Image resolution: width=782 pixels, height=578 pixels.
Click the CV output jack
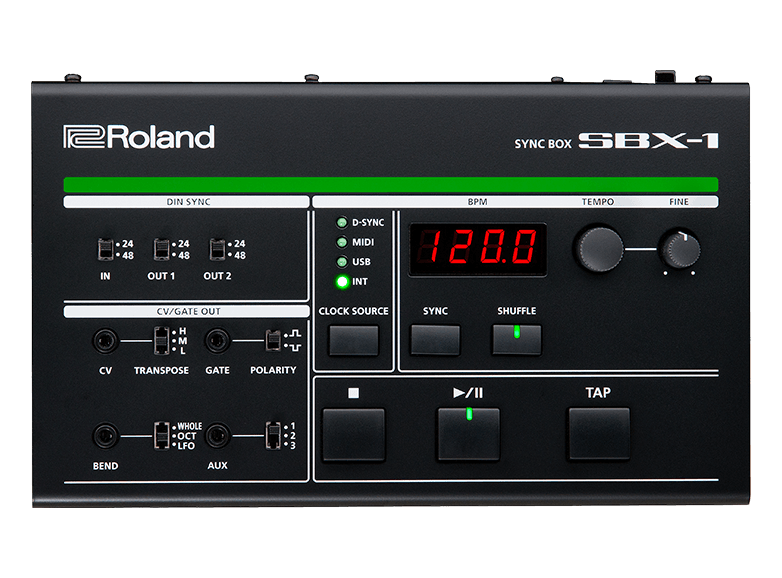point(106,341)
